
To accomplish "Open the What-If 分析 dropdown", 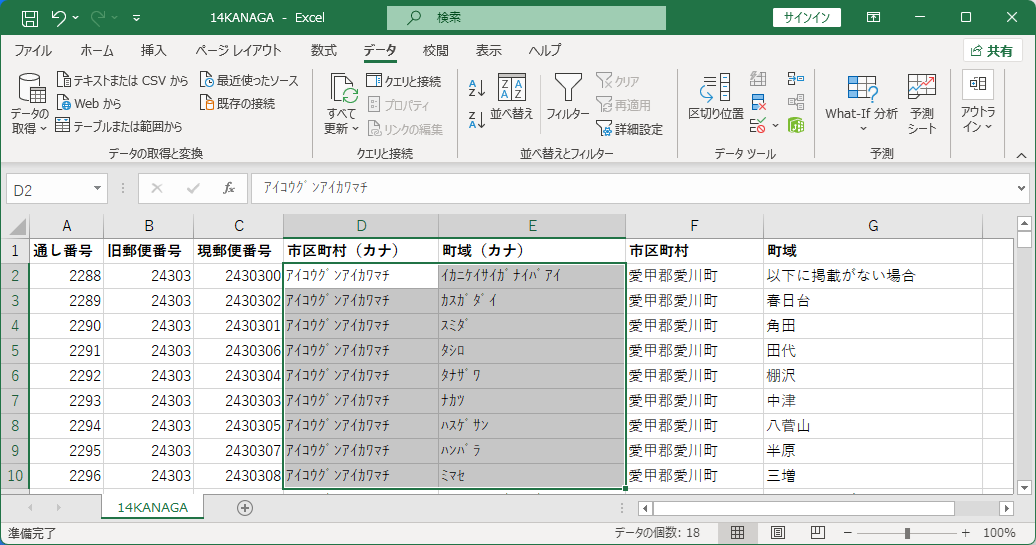I will [x=862, y=103].
